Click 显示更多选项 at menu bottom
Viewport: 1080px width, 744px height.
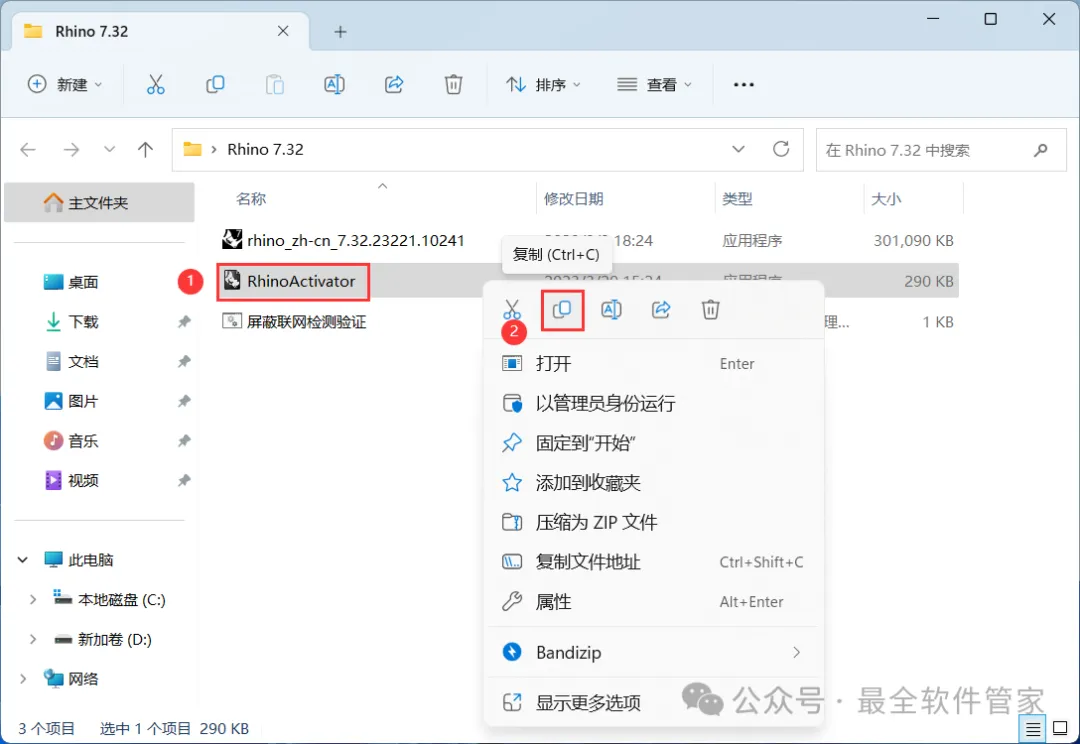653,703
